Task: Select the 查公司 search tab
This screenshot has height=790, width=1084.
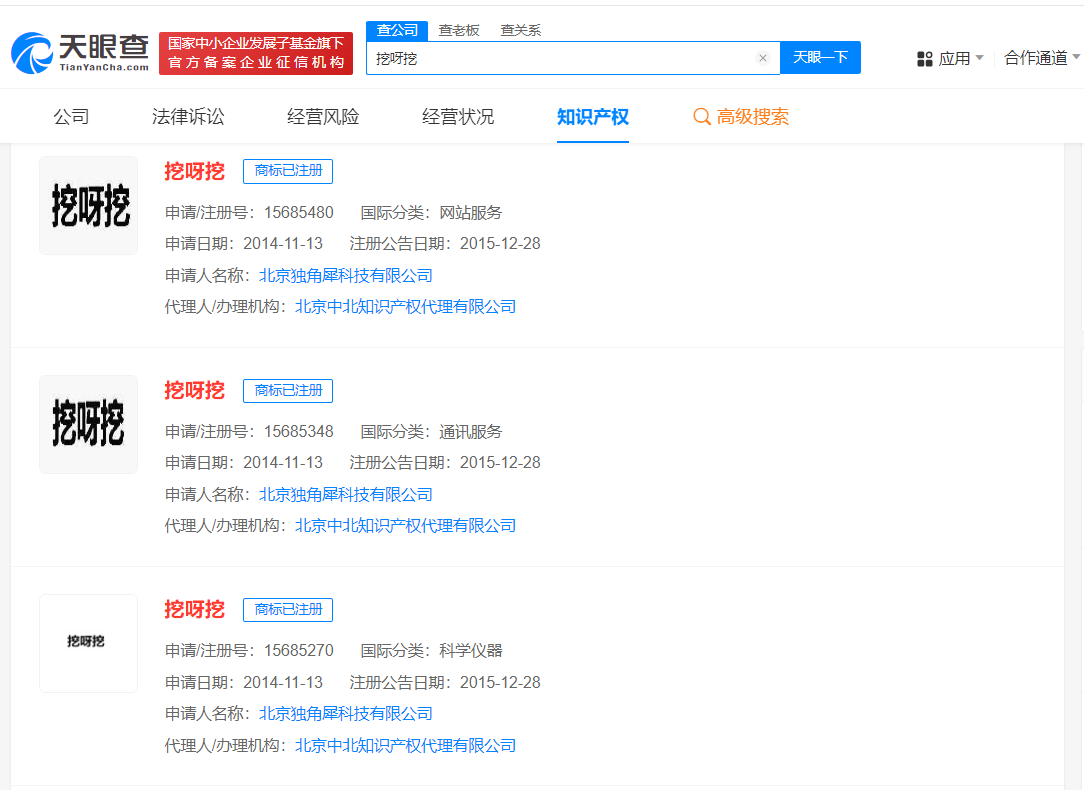Action: coord(397,30)
